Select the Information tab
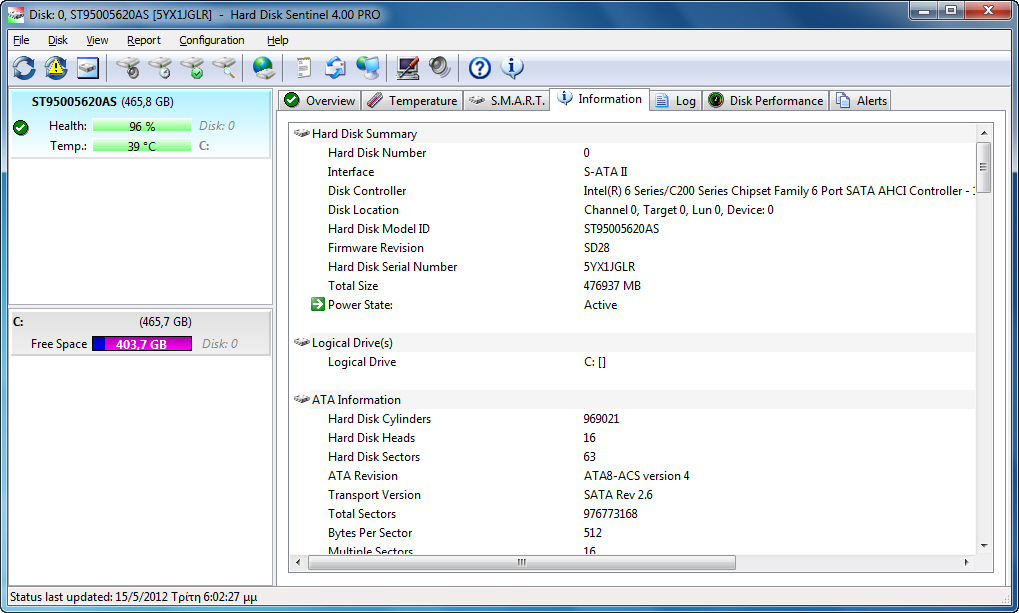The image size is (1019, 613). [x=600, y=99]
